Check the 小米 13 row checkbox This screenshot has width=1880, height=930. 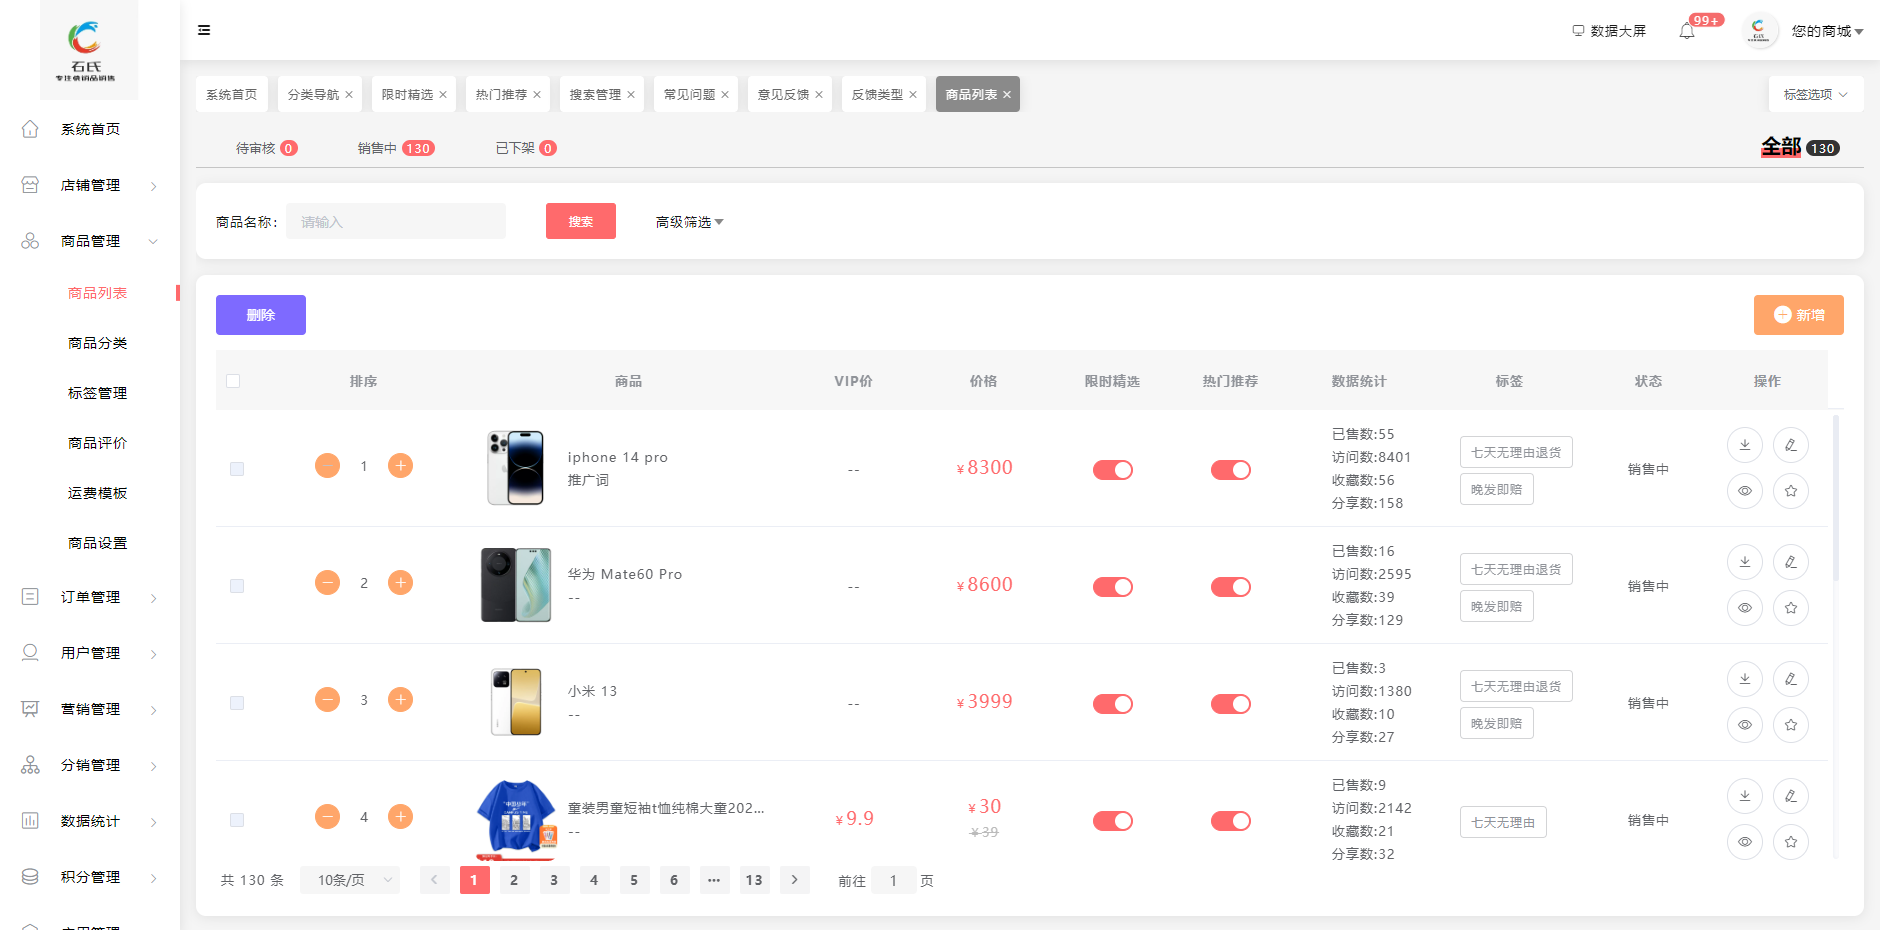[x=237, y=703]
